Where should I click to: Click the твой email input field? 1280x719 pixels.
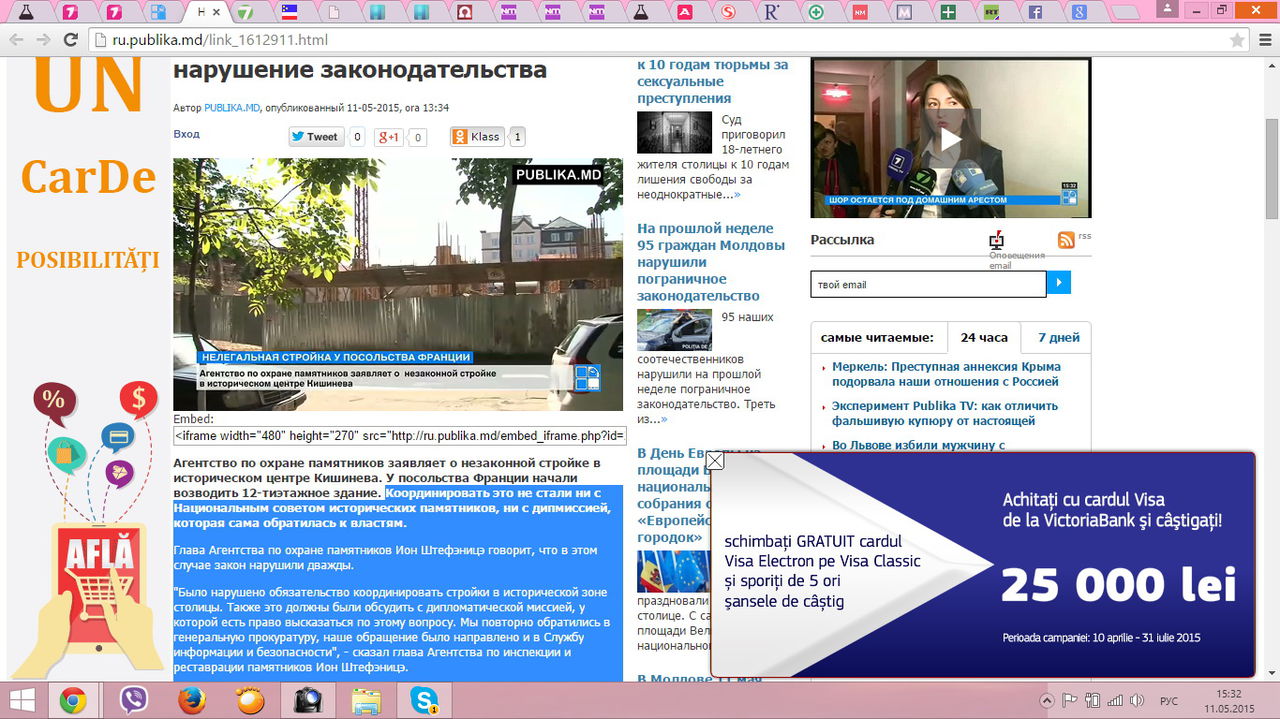click(x=928, y=284)
